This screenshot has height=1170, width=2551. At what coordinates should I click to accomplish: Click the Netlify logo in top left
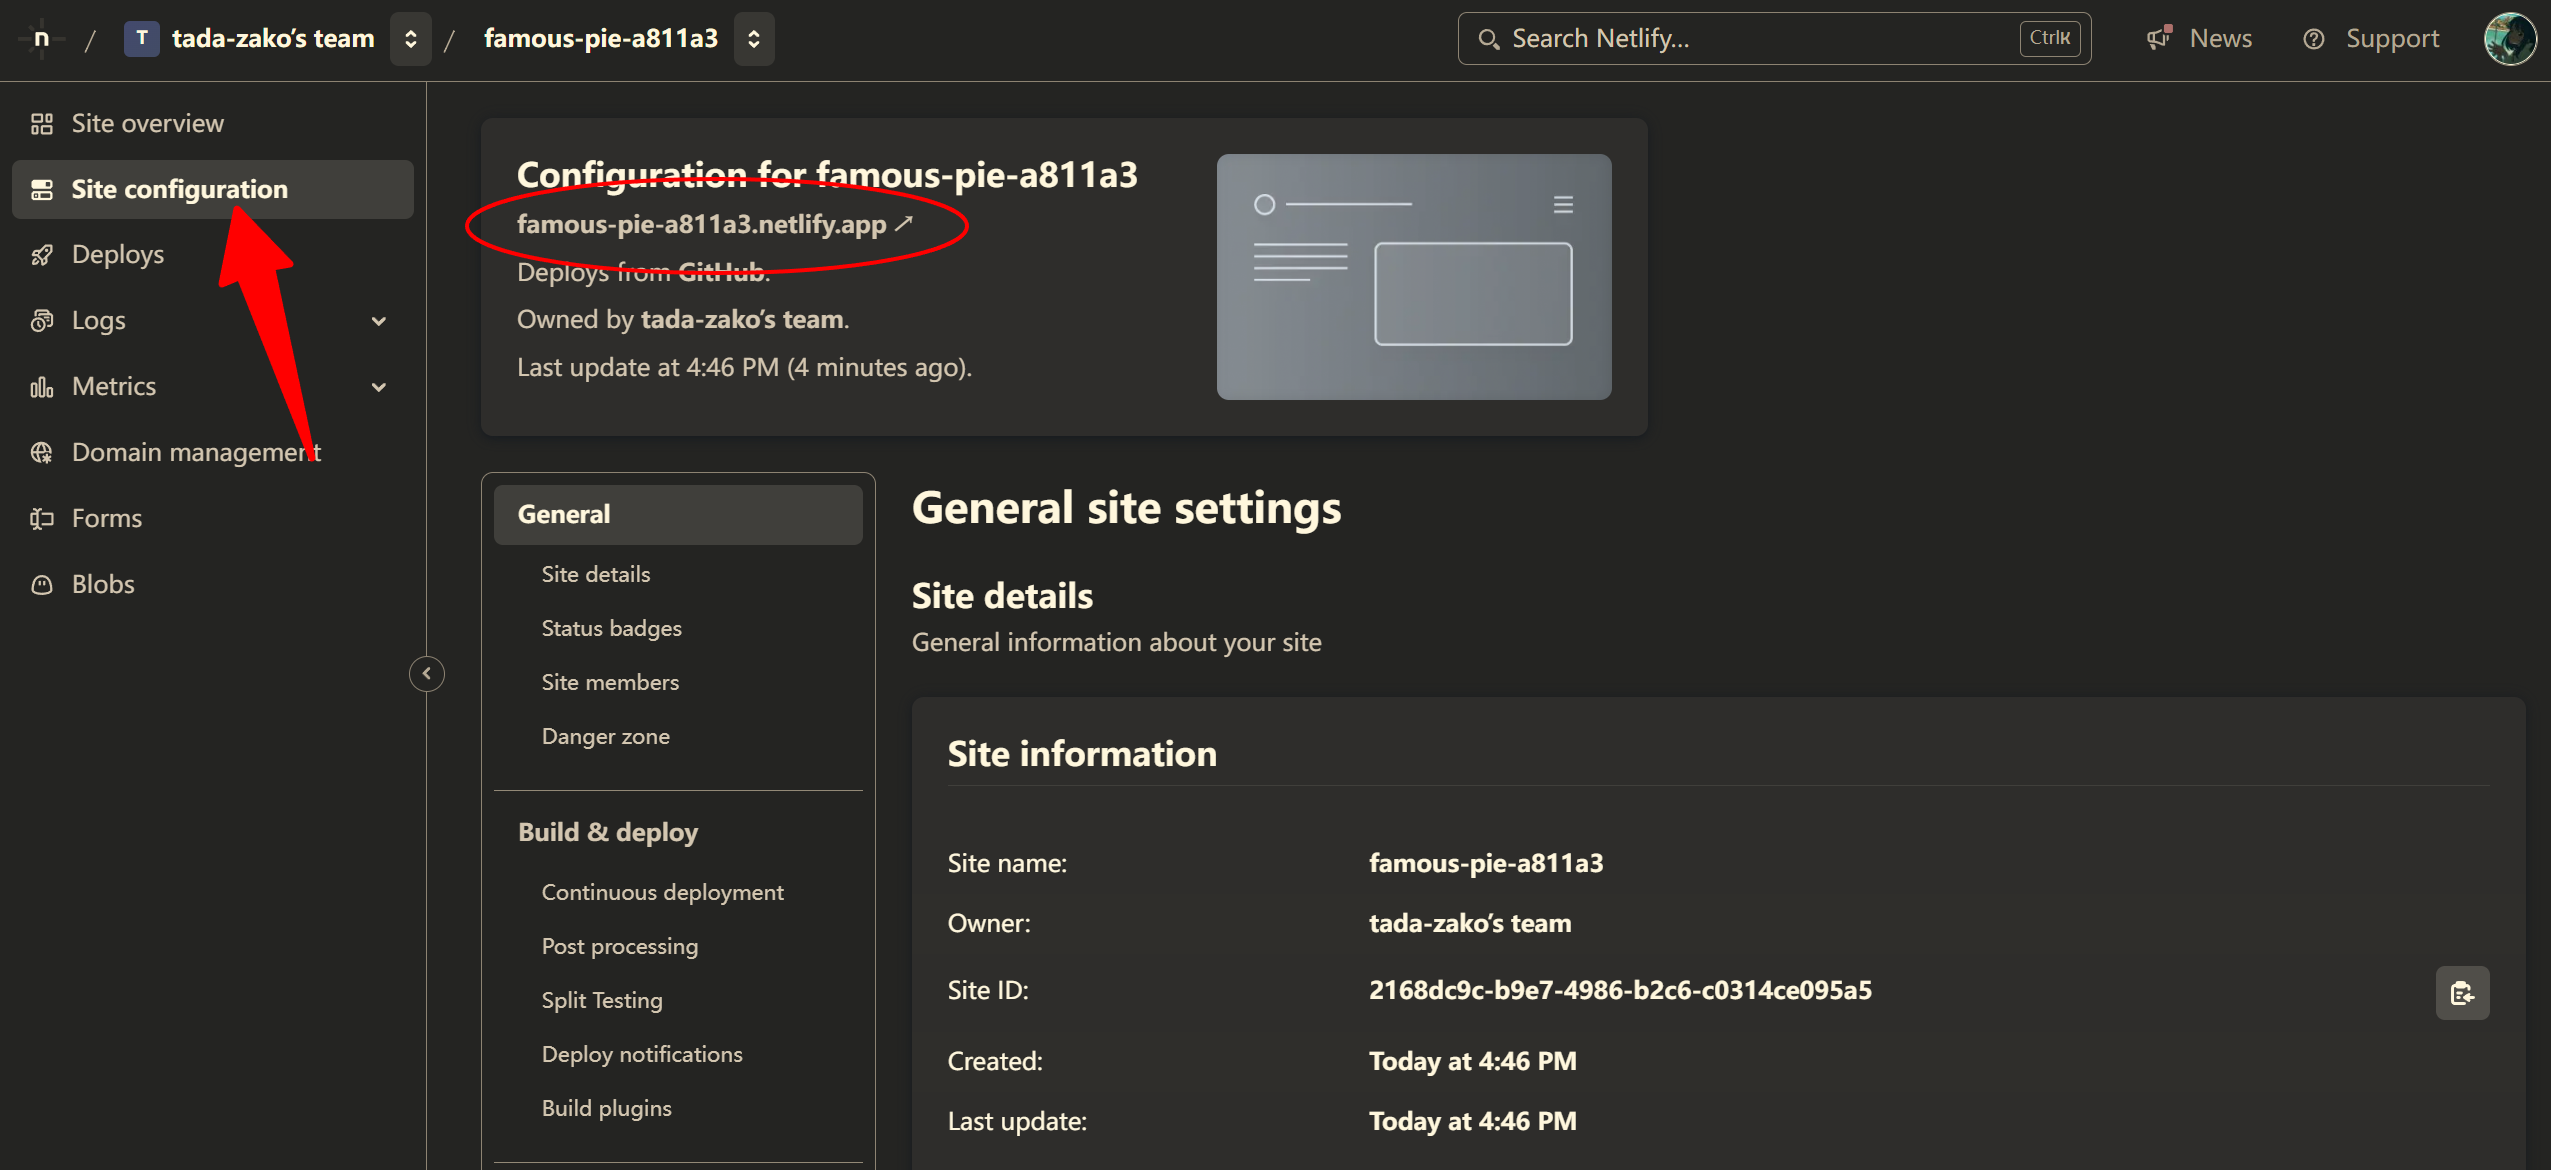point(41,38)
